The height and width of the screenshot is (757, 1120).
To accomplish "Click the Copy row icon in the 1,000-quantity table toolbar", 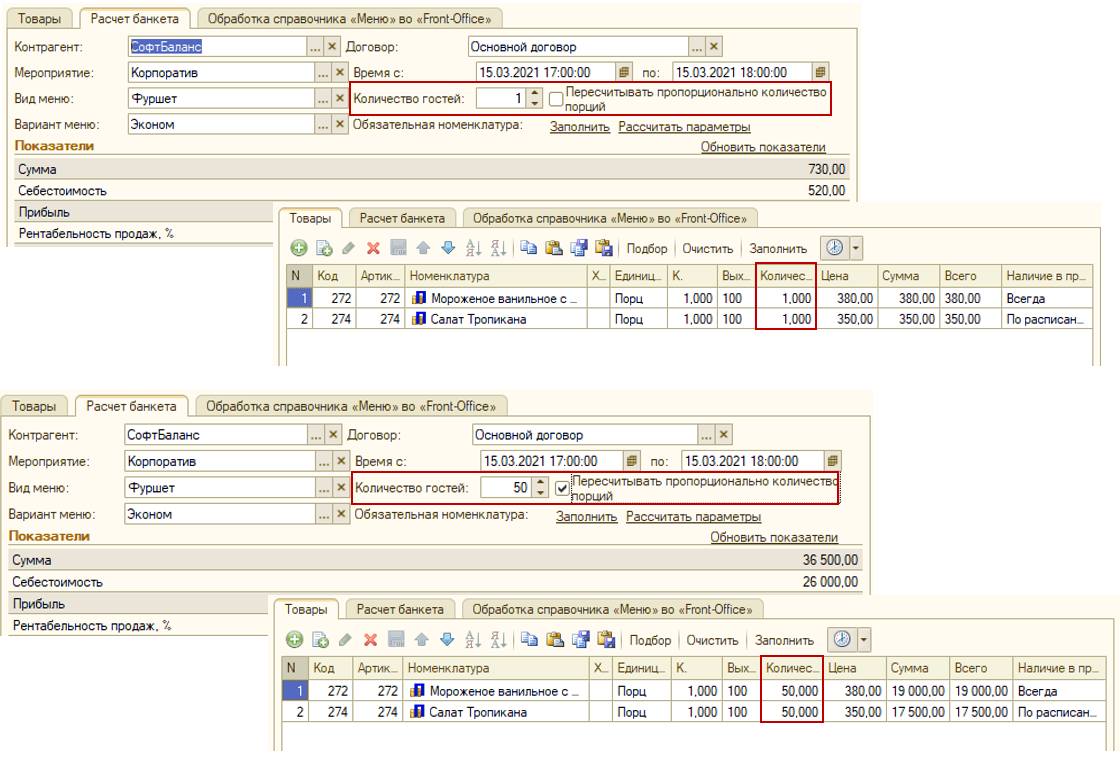I will [324, 248].
